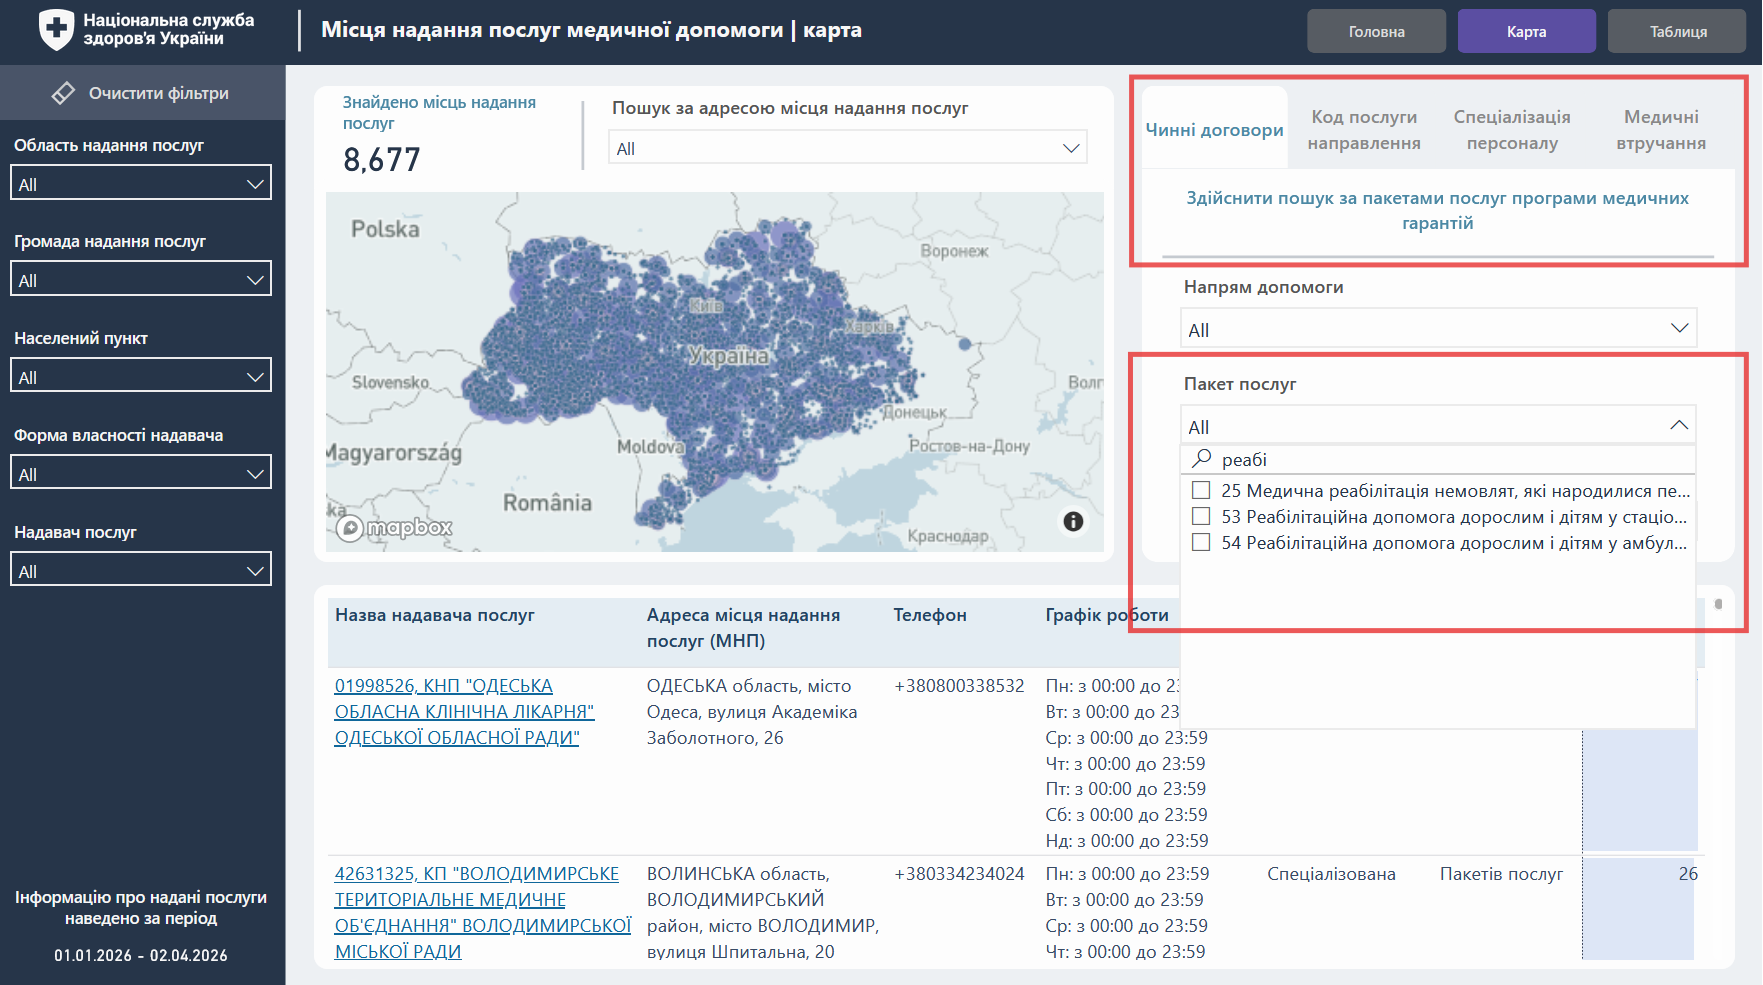The image size is (1763, 985).
Task: Open the Володимирське ТМО provider link
Action: (x=483, y=913)
